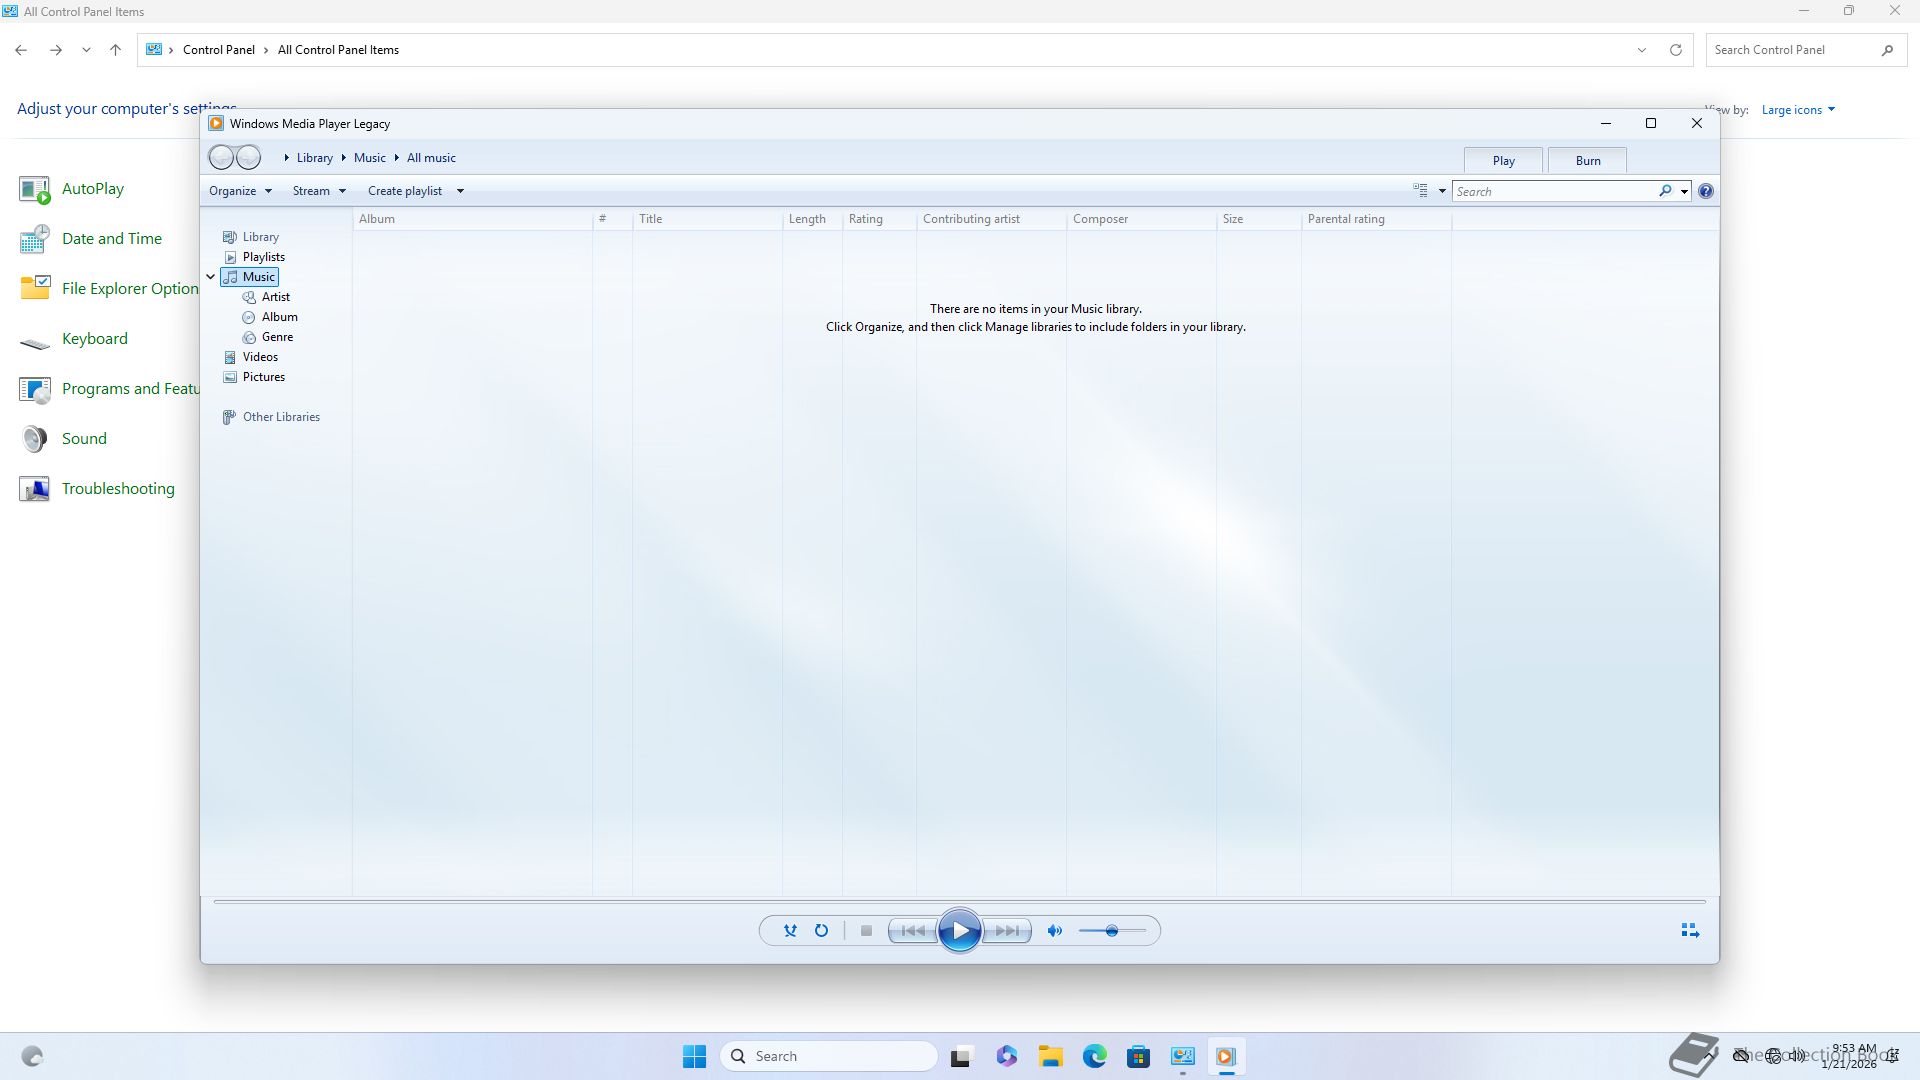Viewport: 1920px width, 1080px height.
Task: Skip to next track button
Action: (x=1008, y=931)
